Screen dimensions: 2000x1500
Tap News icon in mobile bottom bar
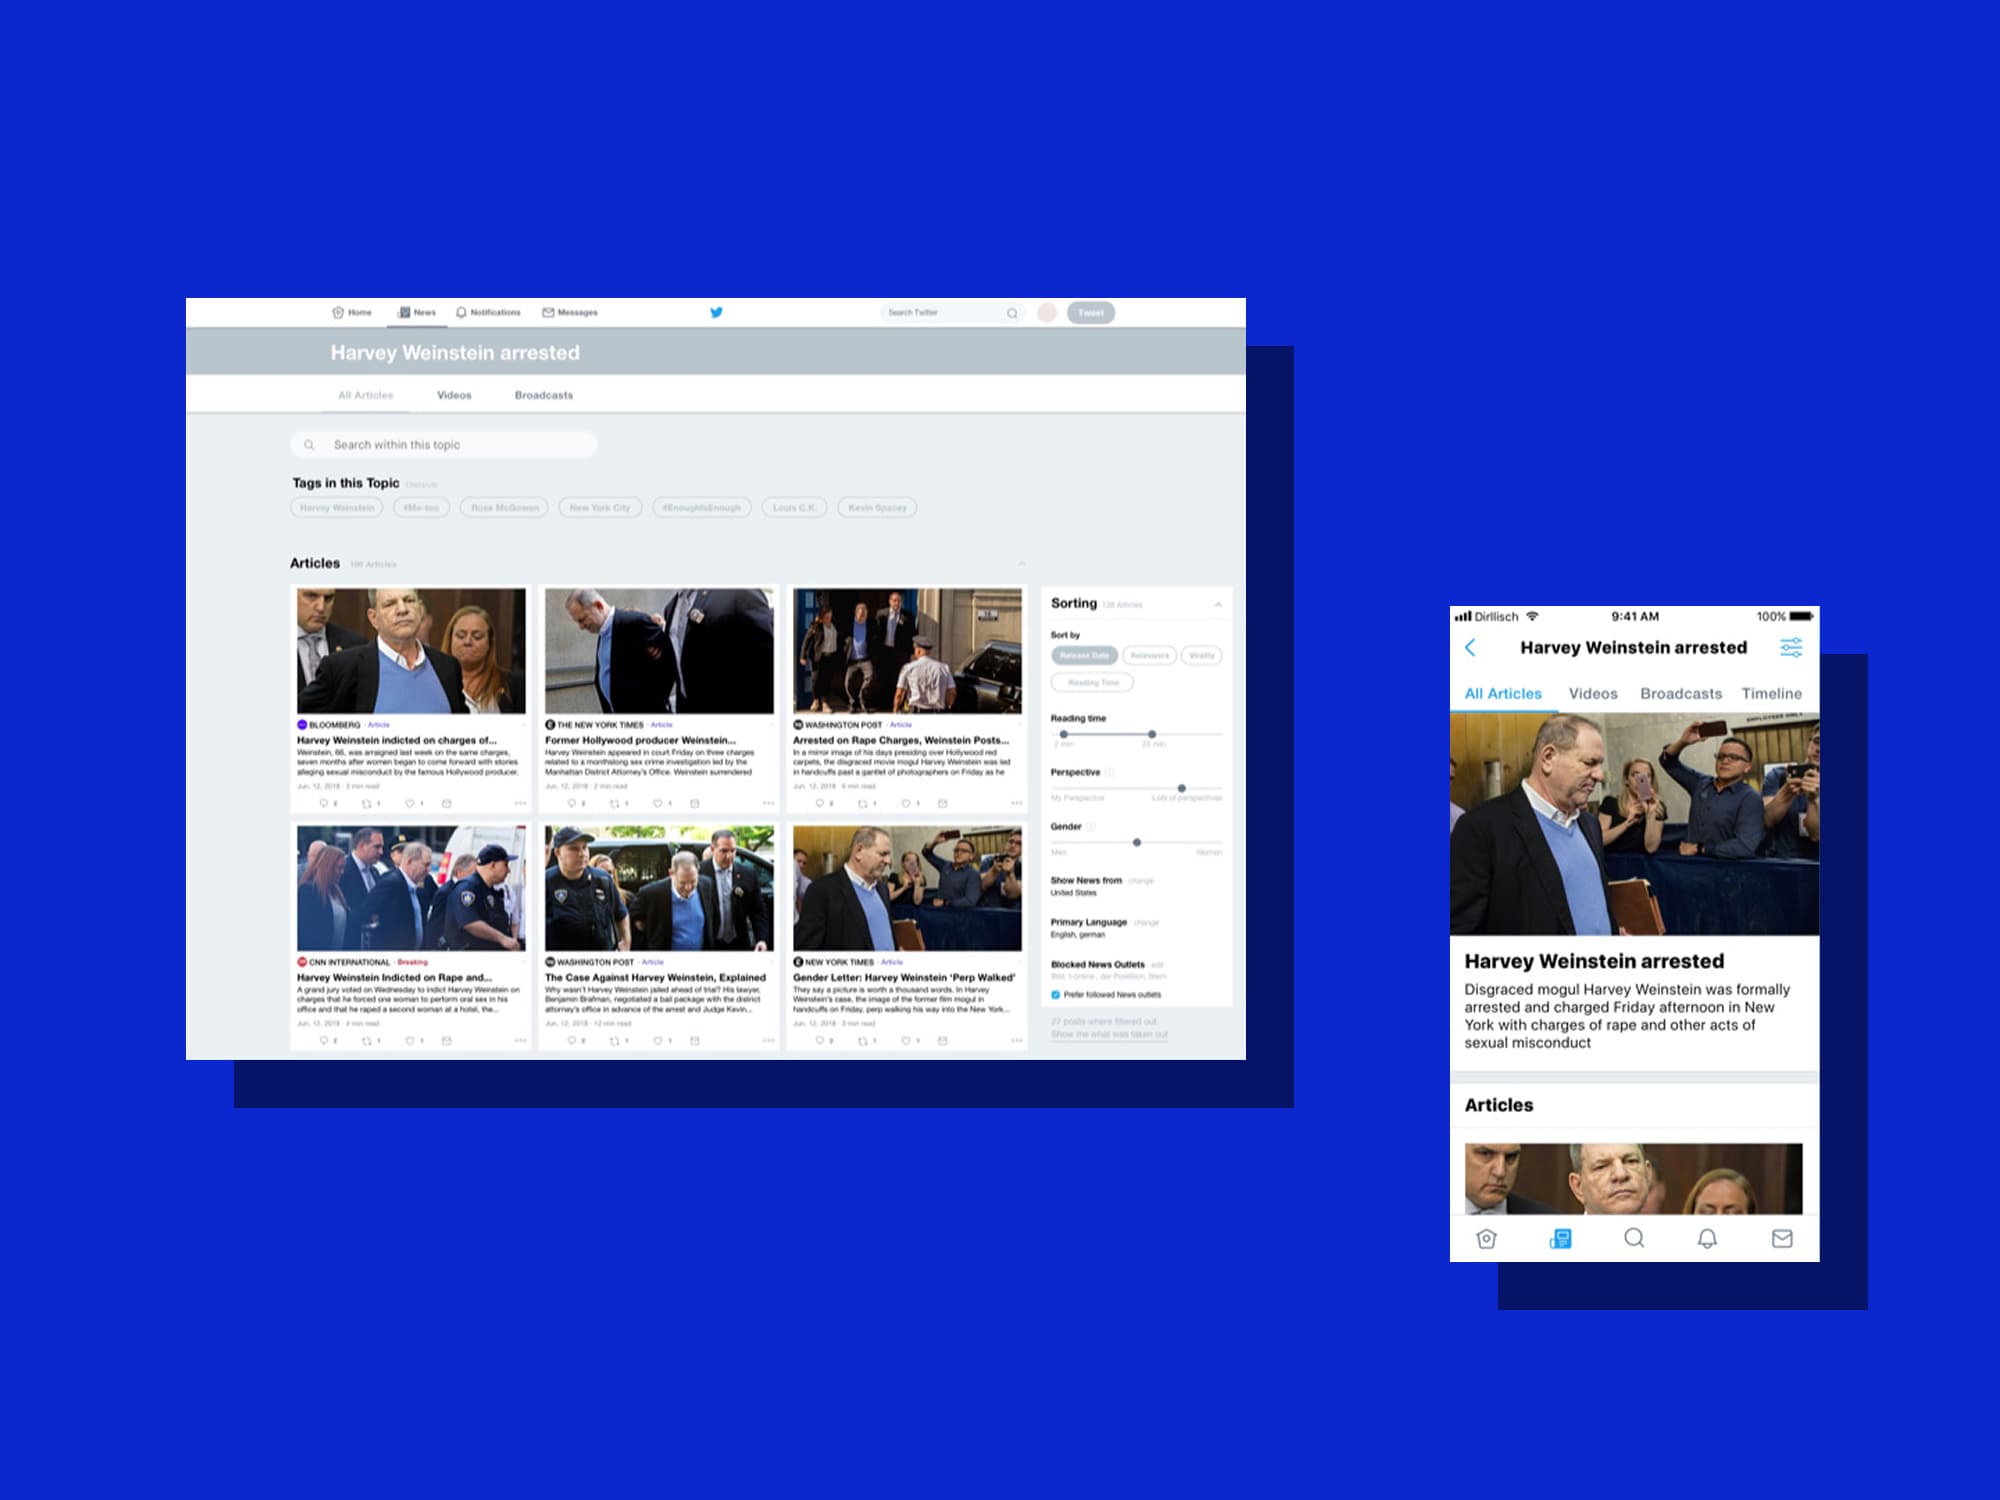click(1560, 1239)
